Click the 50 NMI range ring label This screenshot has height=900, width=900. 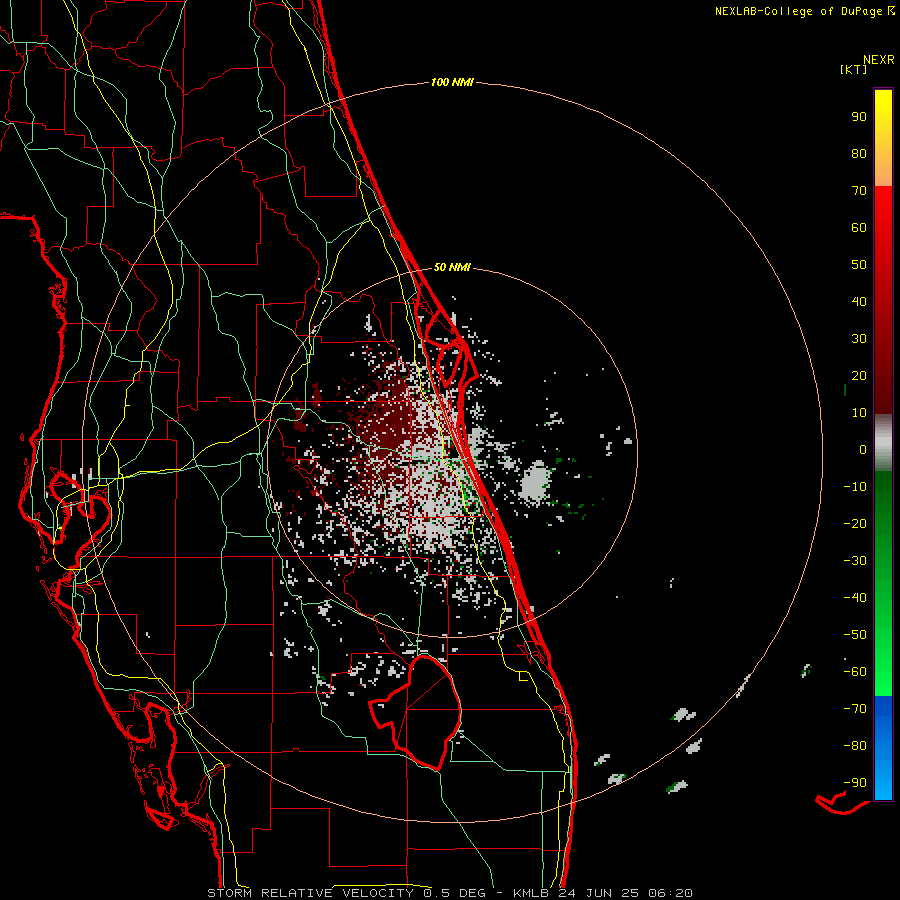(452, 267)
